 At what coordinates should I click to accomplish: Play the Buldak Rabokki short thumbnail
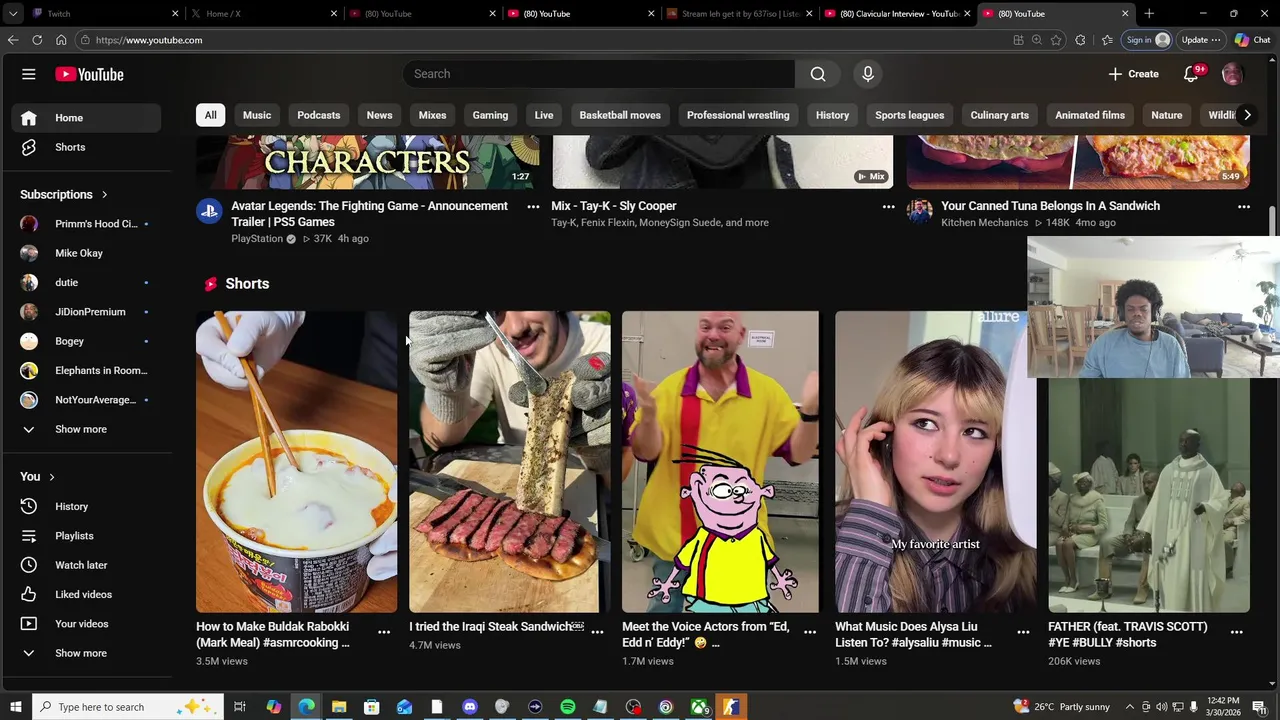tap(296, 461)
